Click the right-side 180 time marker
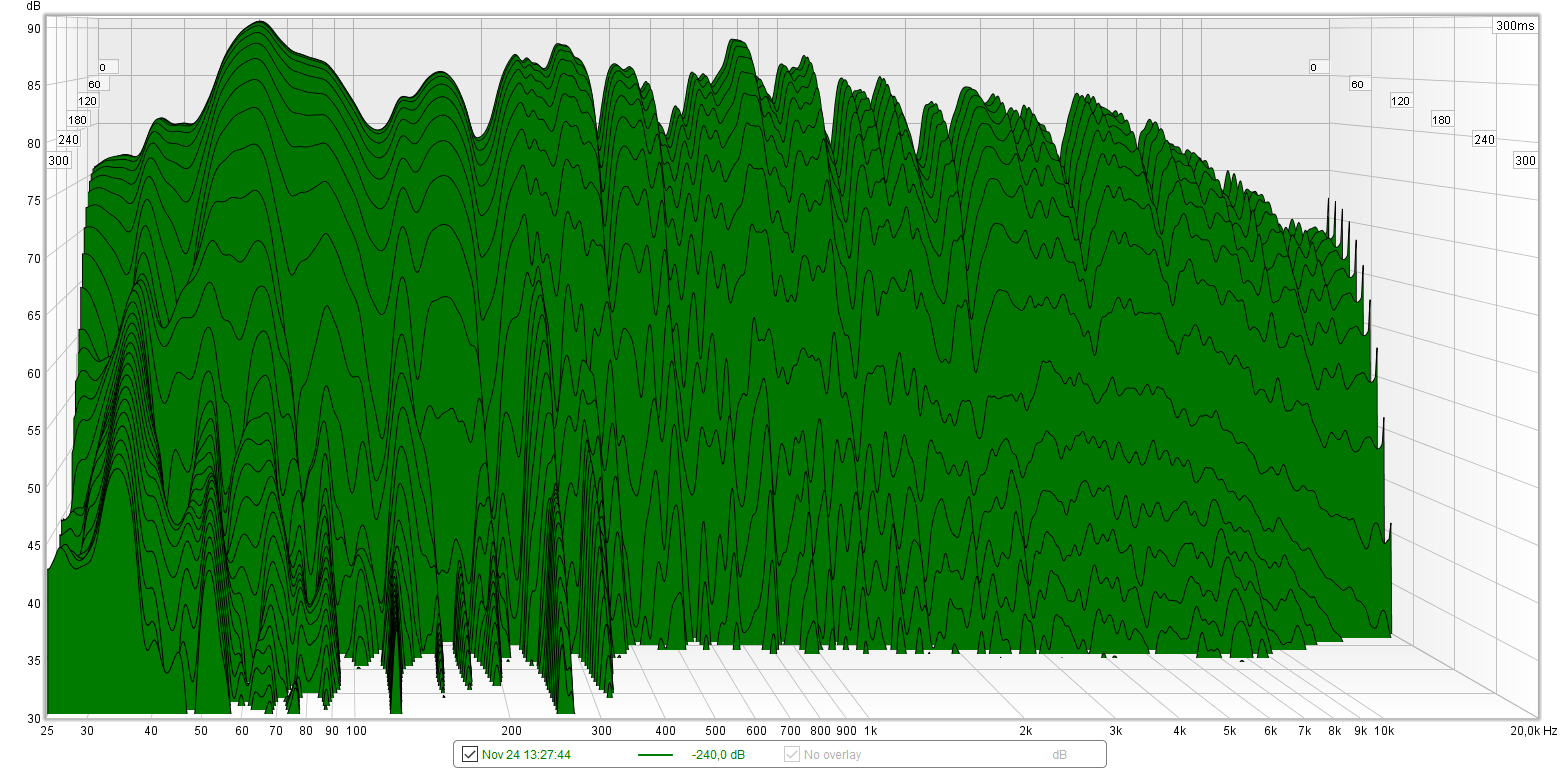Screen dimensions: 1561x769 [1441, 120]
